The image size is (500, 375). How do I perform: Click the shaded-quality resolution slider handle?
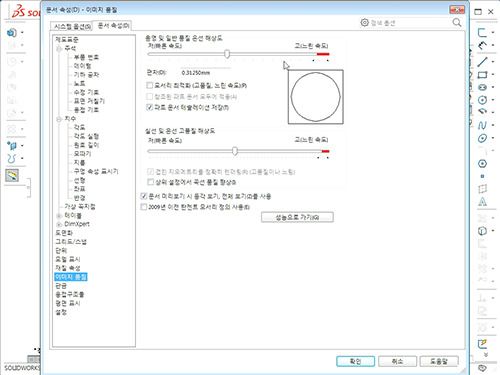pyautogui.click(x=227, y=54)
